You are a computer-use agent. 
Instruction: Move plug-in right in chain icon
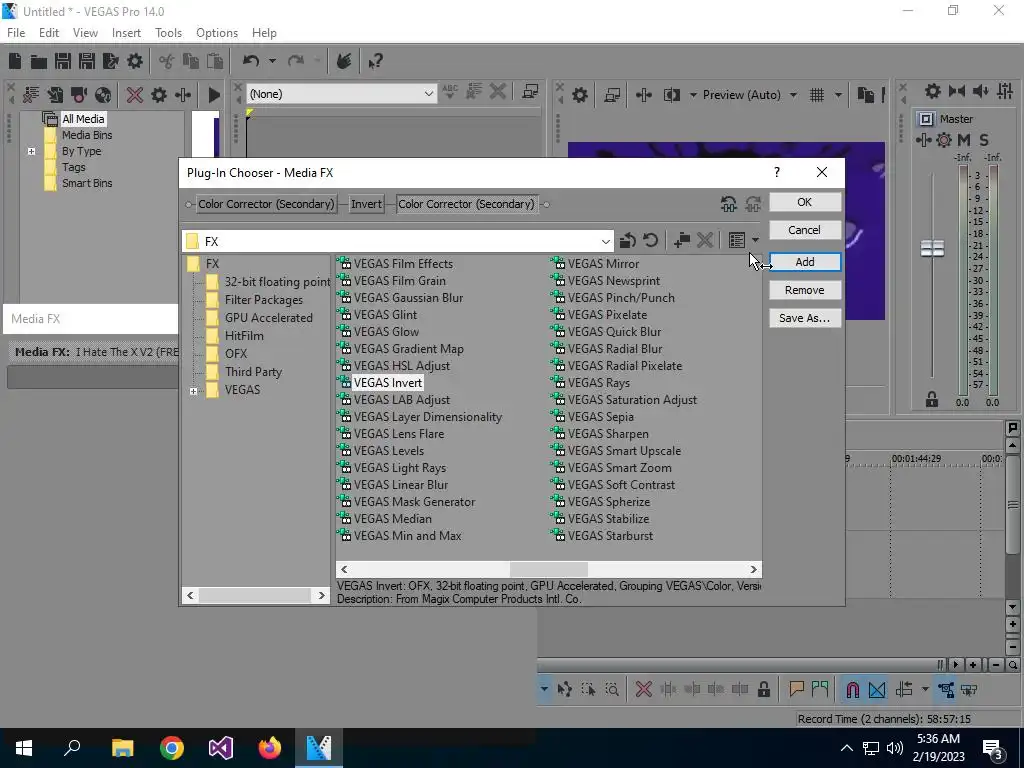click(752, 204)
